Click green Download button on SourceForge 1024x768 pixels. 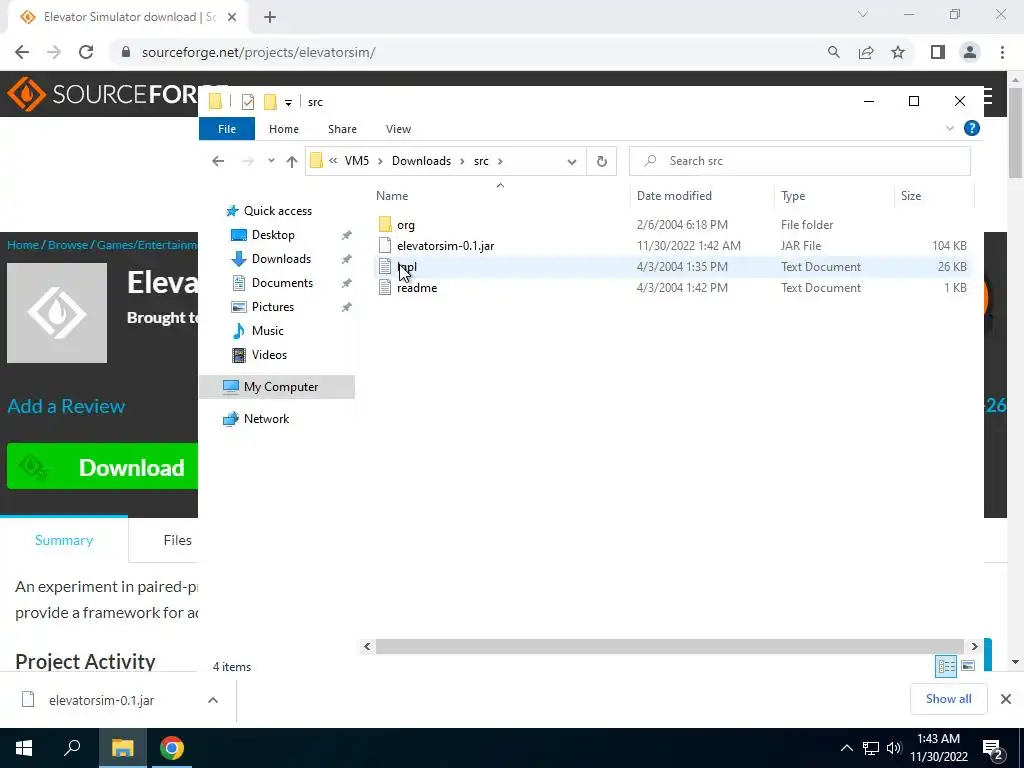pos(103,466)
